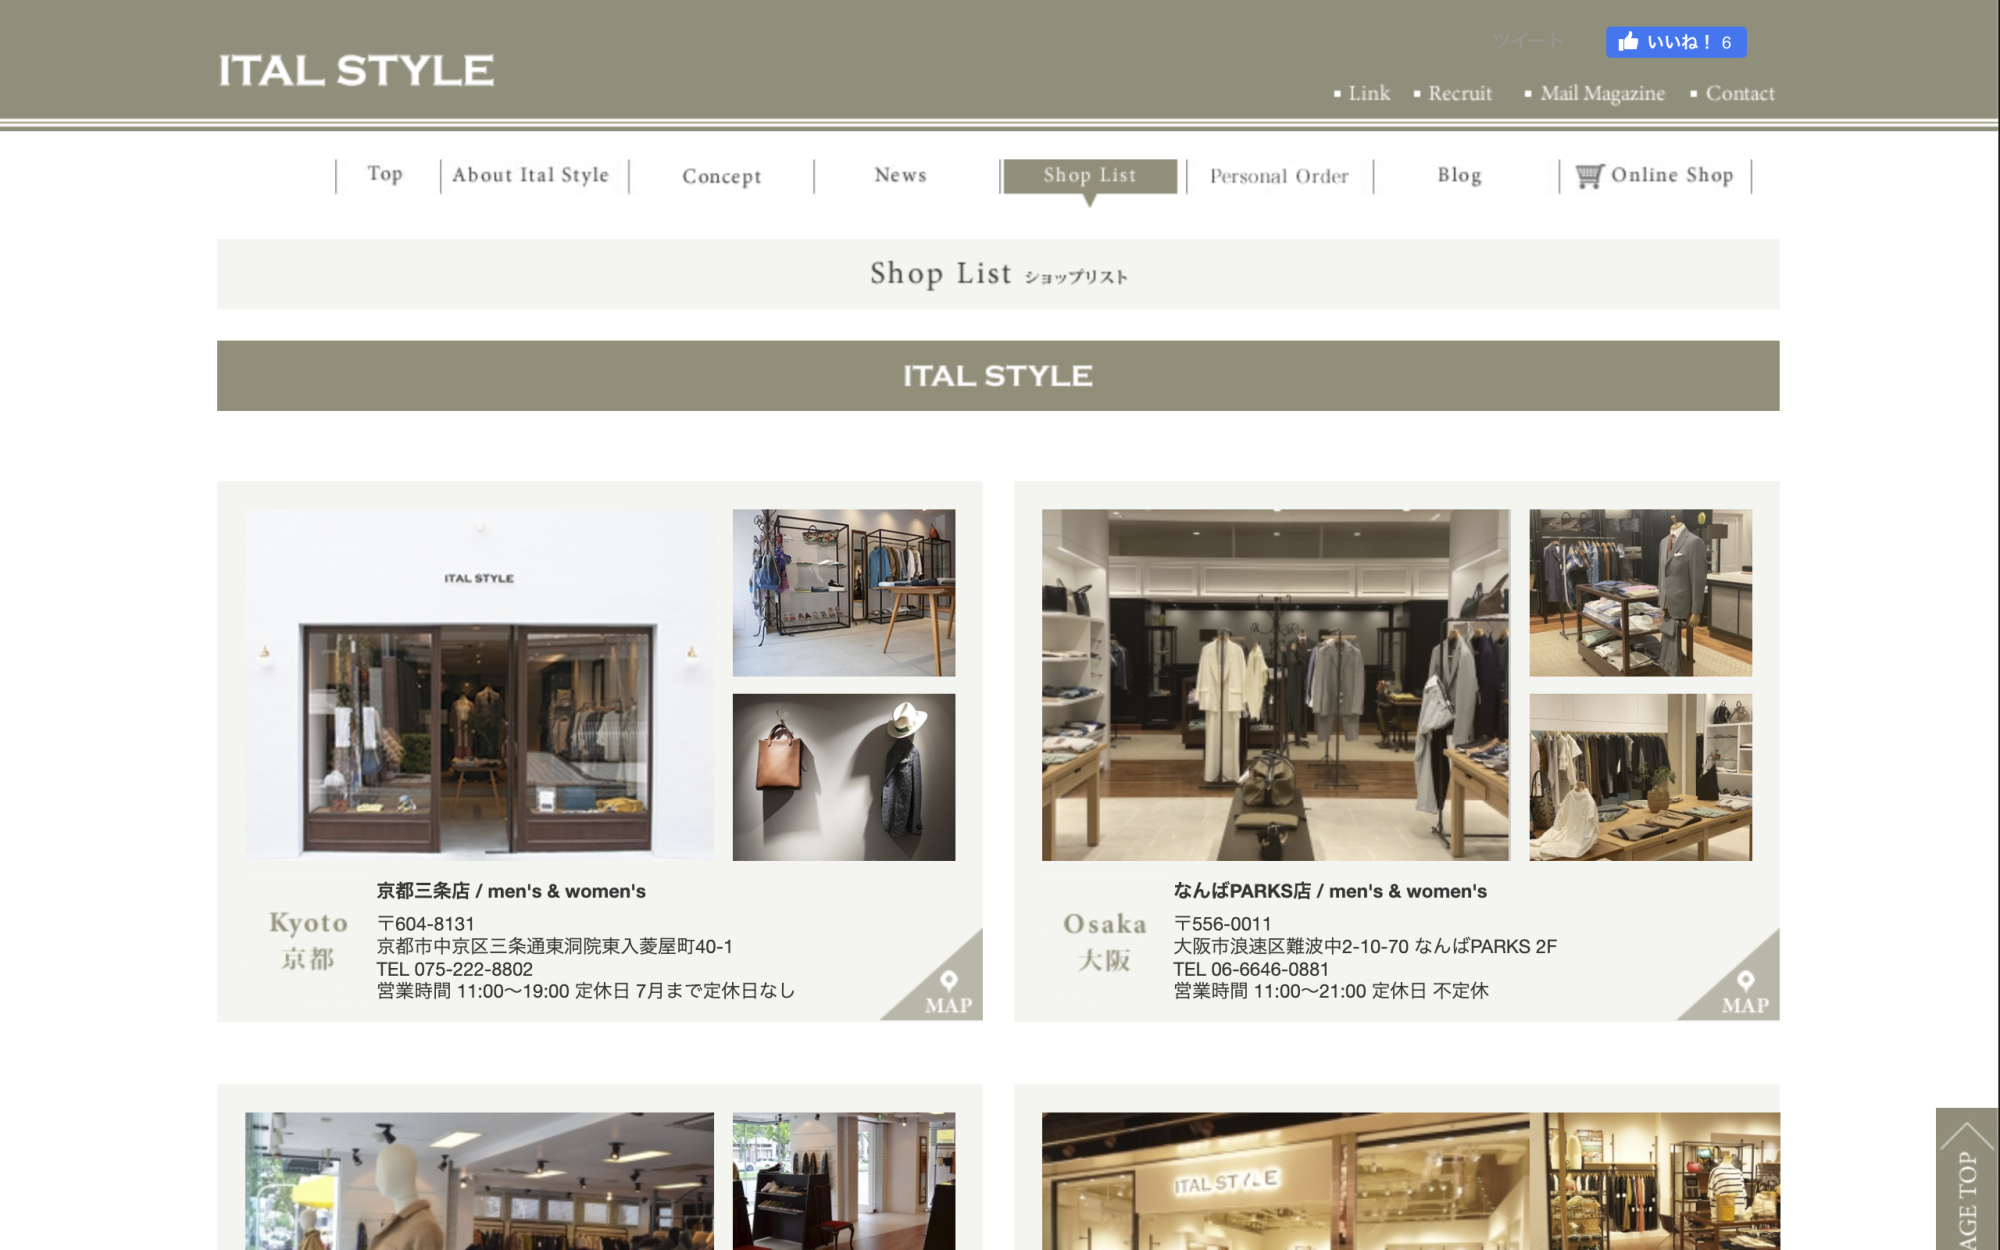View bottom-left shoe shelf photo
Screen dimensions: 2000x1250
(x=844, y=1181)
